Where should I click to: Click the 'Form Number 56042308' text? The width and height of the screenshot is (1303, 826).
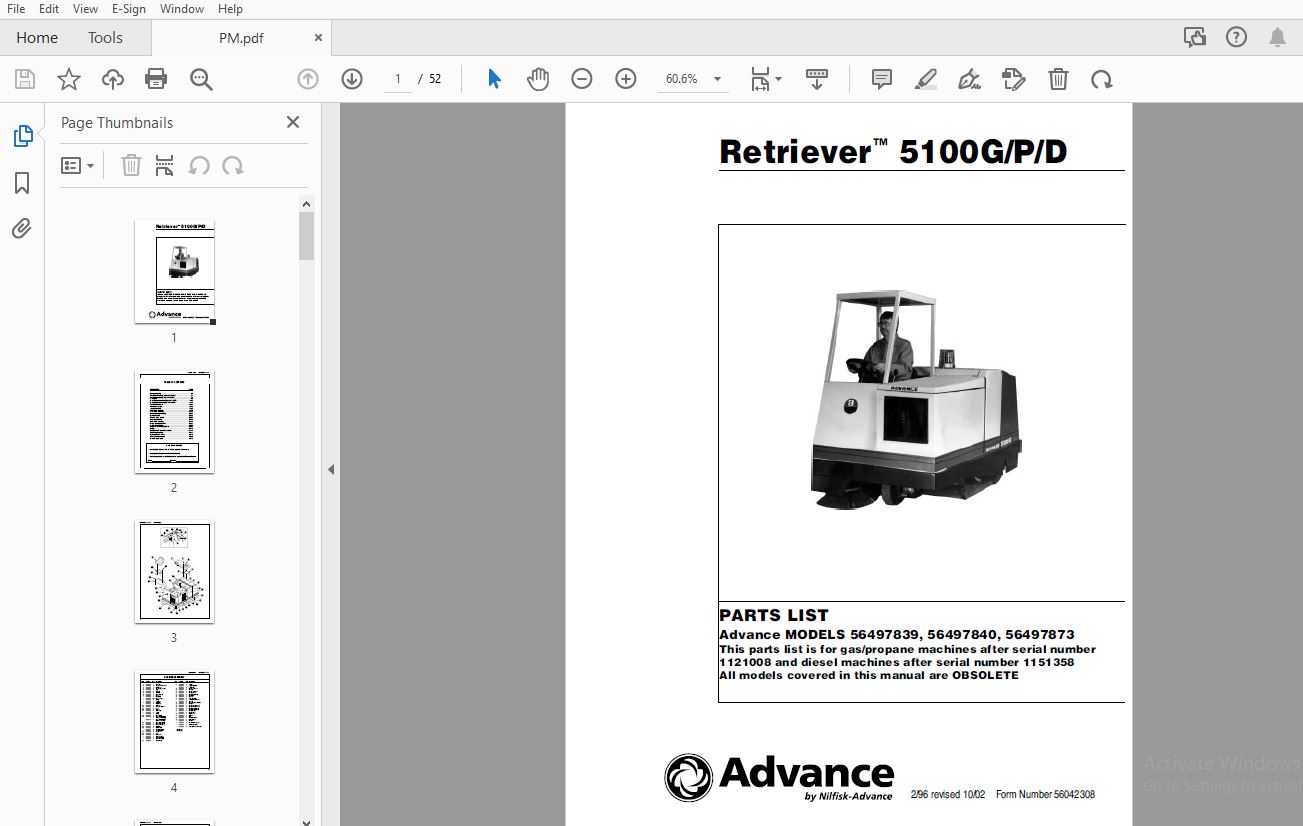1045,795
